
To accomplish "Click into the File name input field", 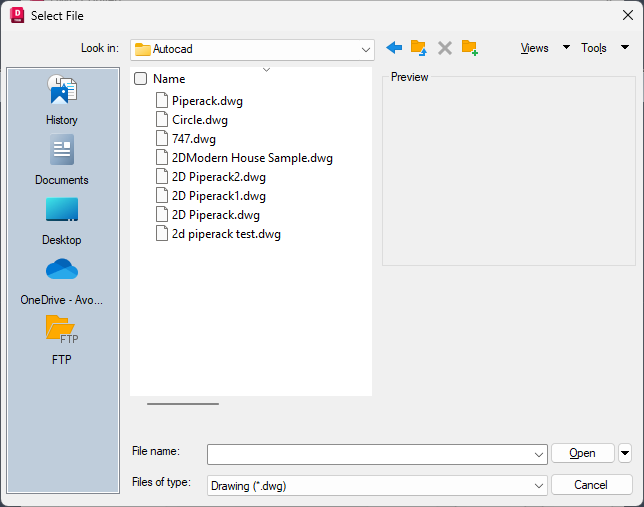I will tap(377, 454).
